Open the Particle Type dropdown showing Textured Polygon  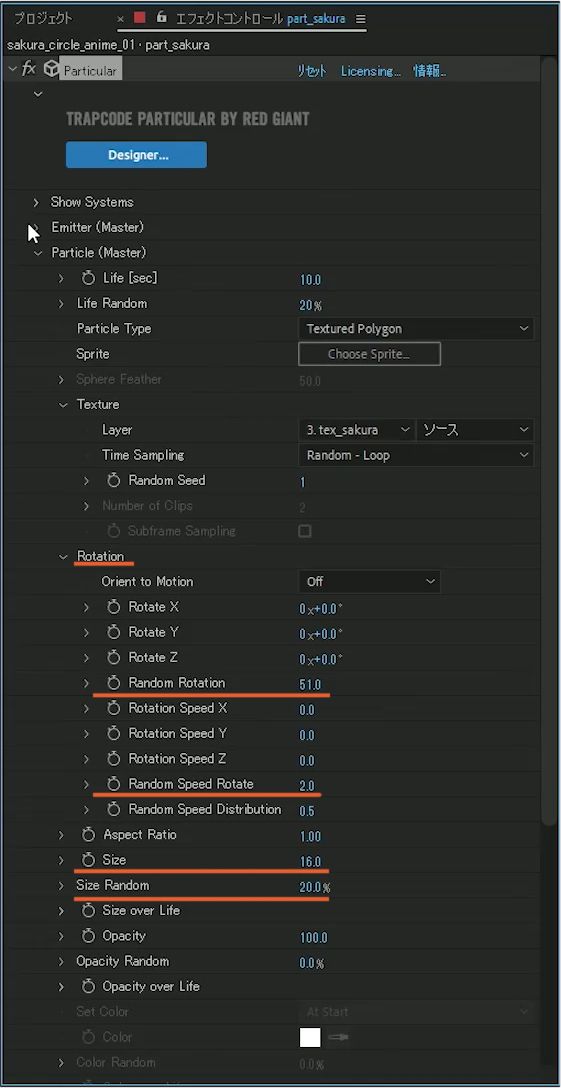417,329
